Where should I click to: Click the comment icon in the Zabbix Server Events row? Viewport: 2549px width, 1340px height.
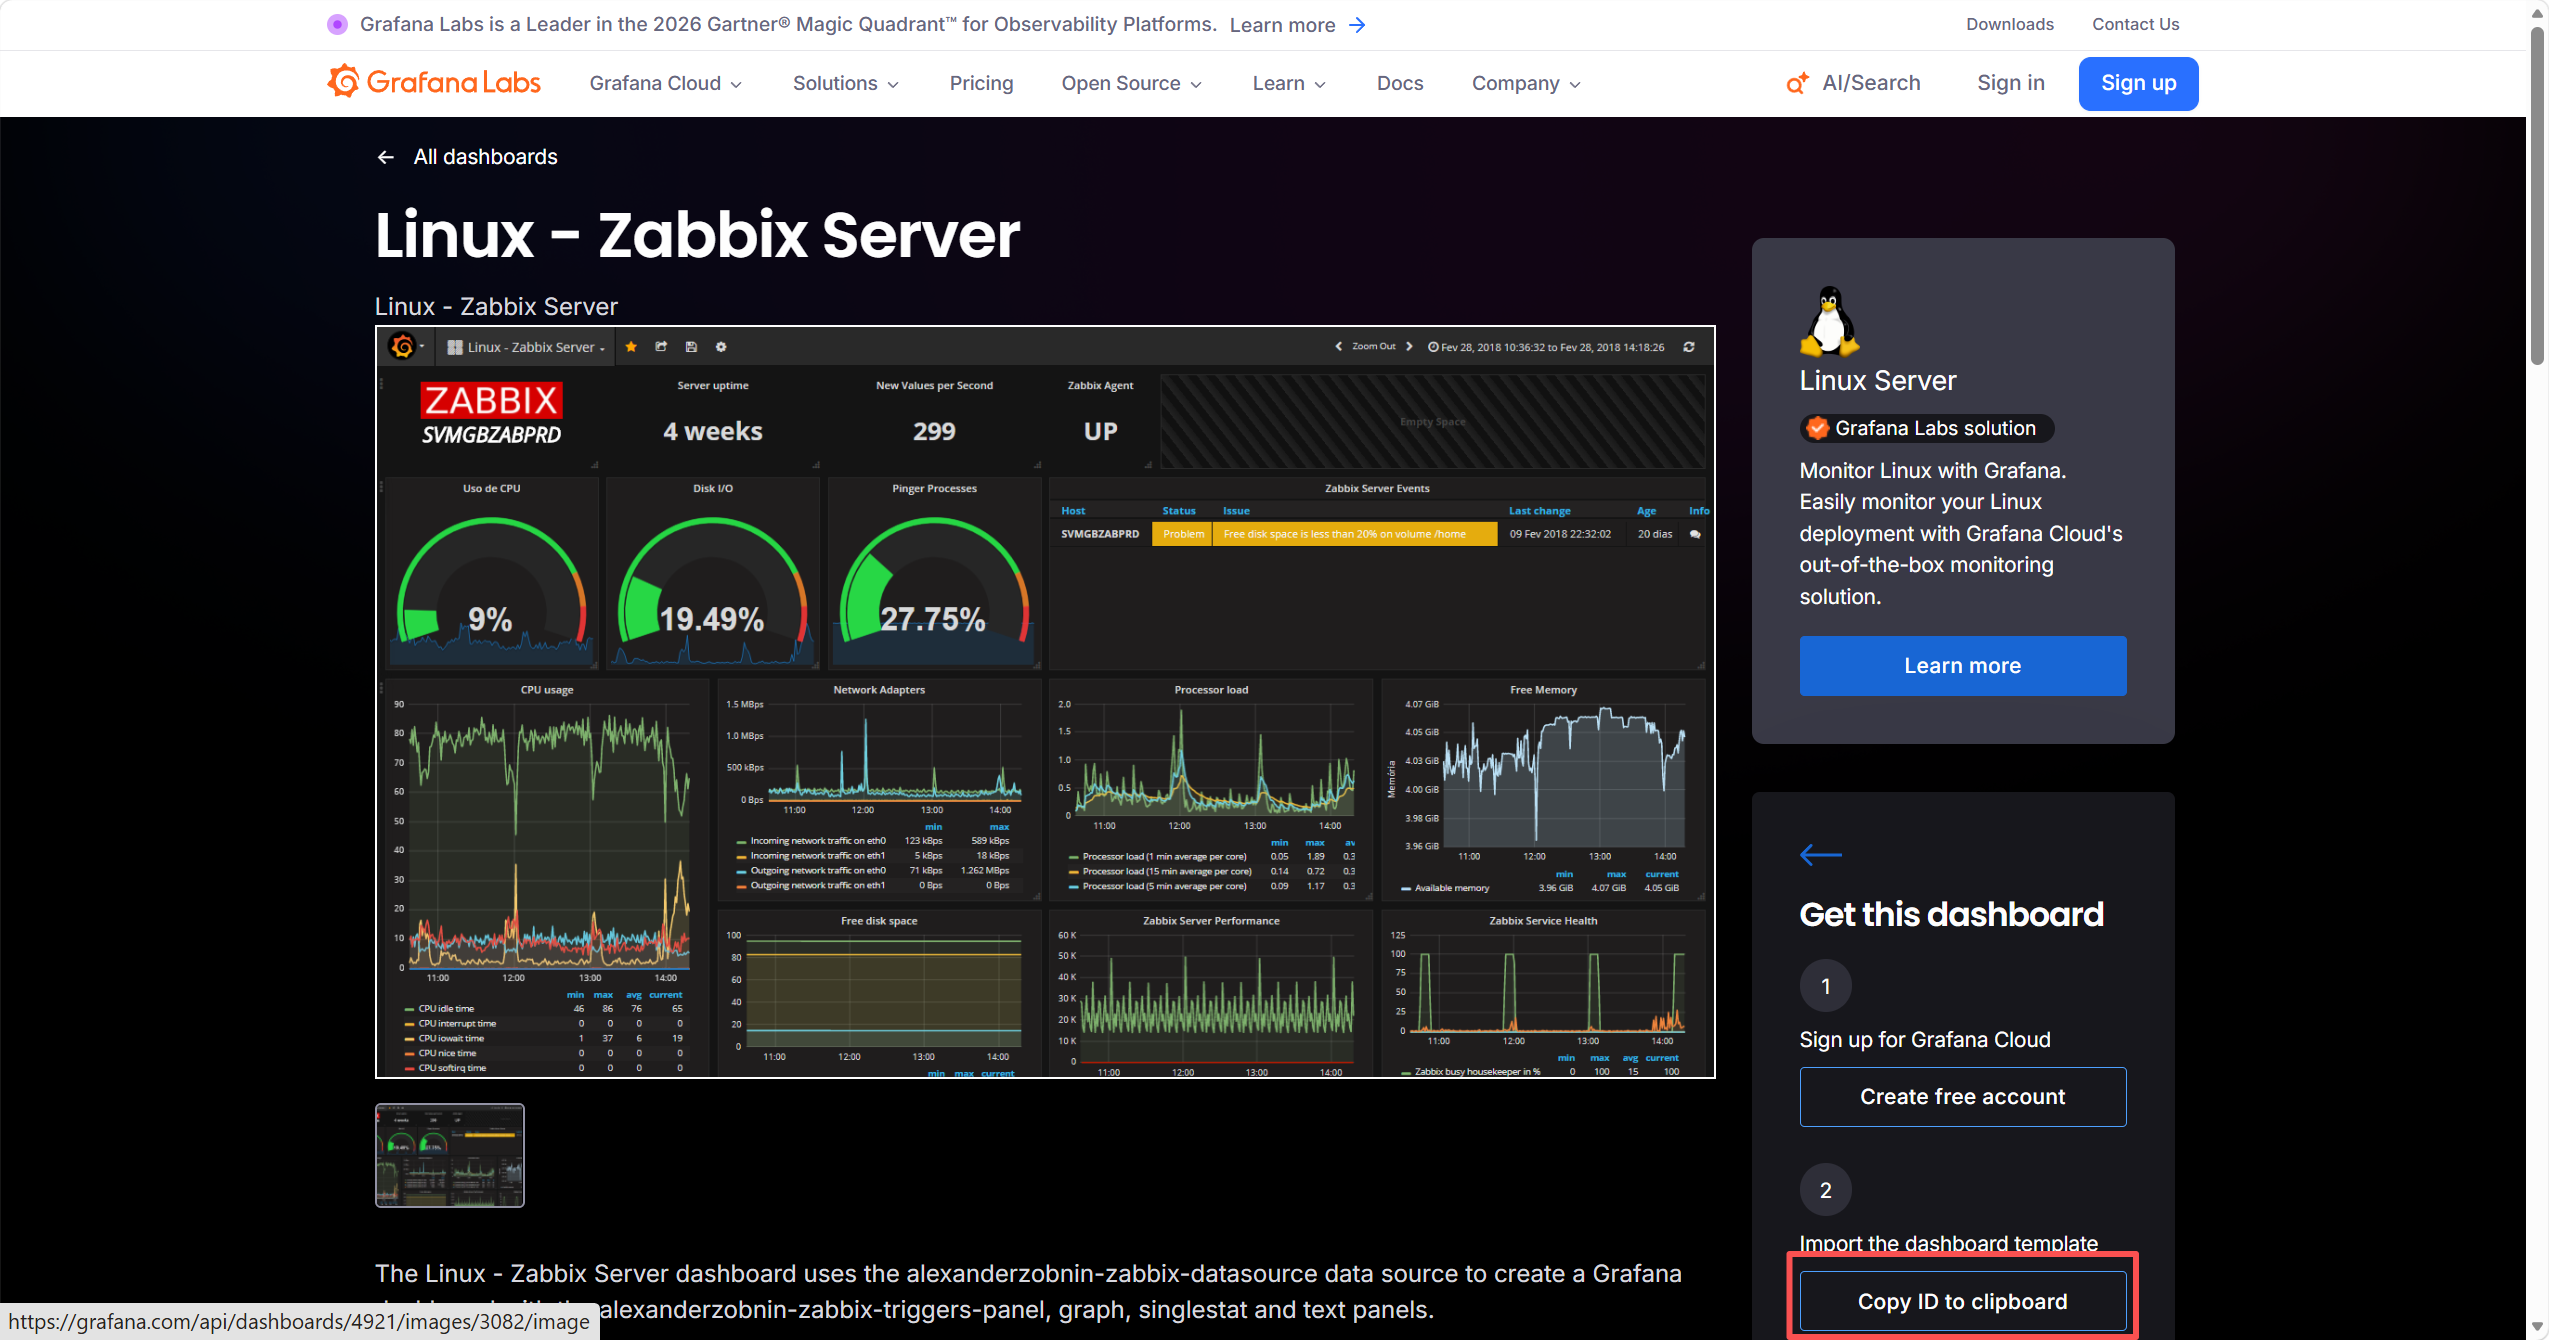tap(1695, 534)
